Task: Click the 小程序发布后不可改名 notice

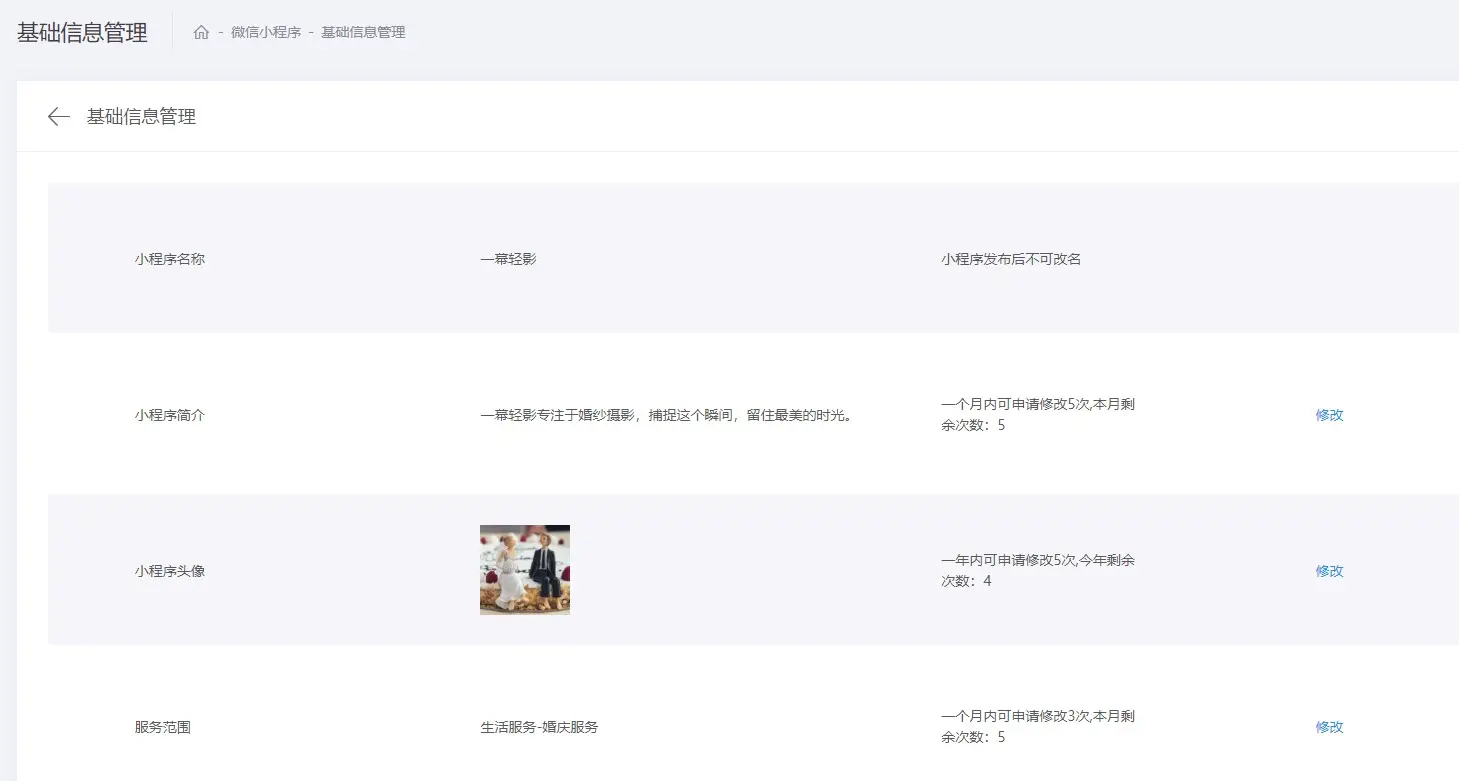Action: click(1011, 259)
